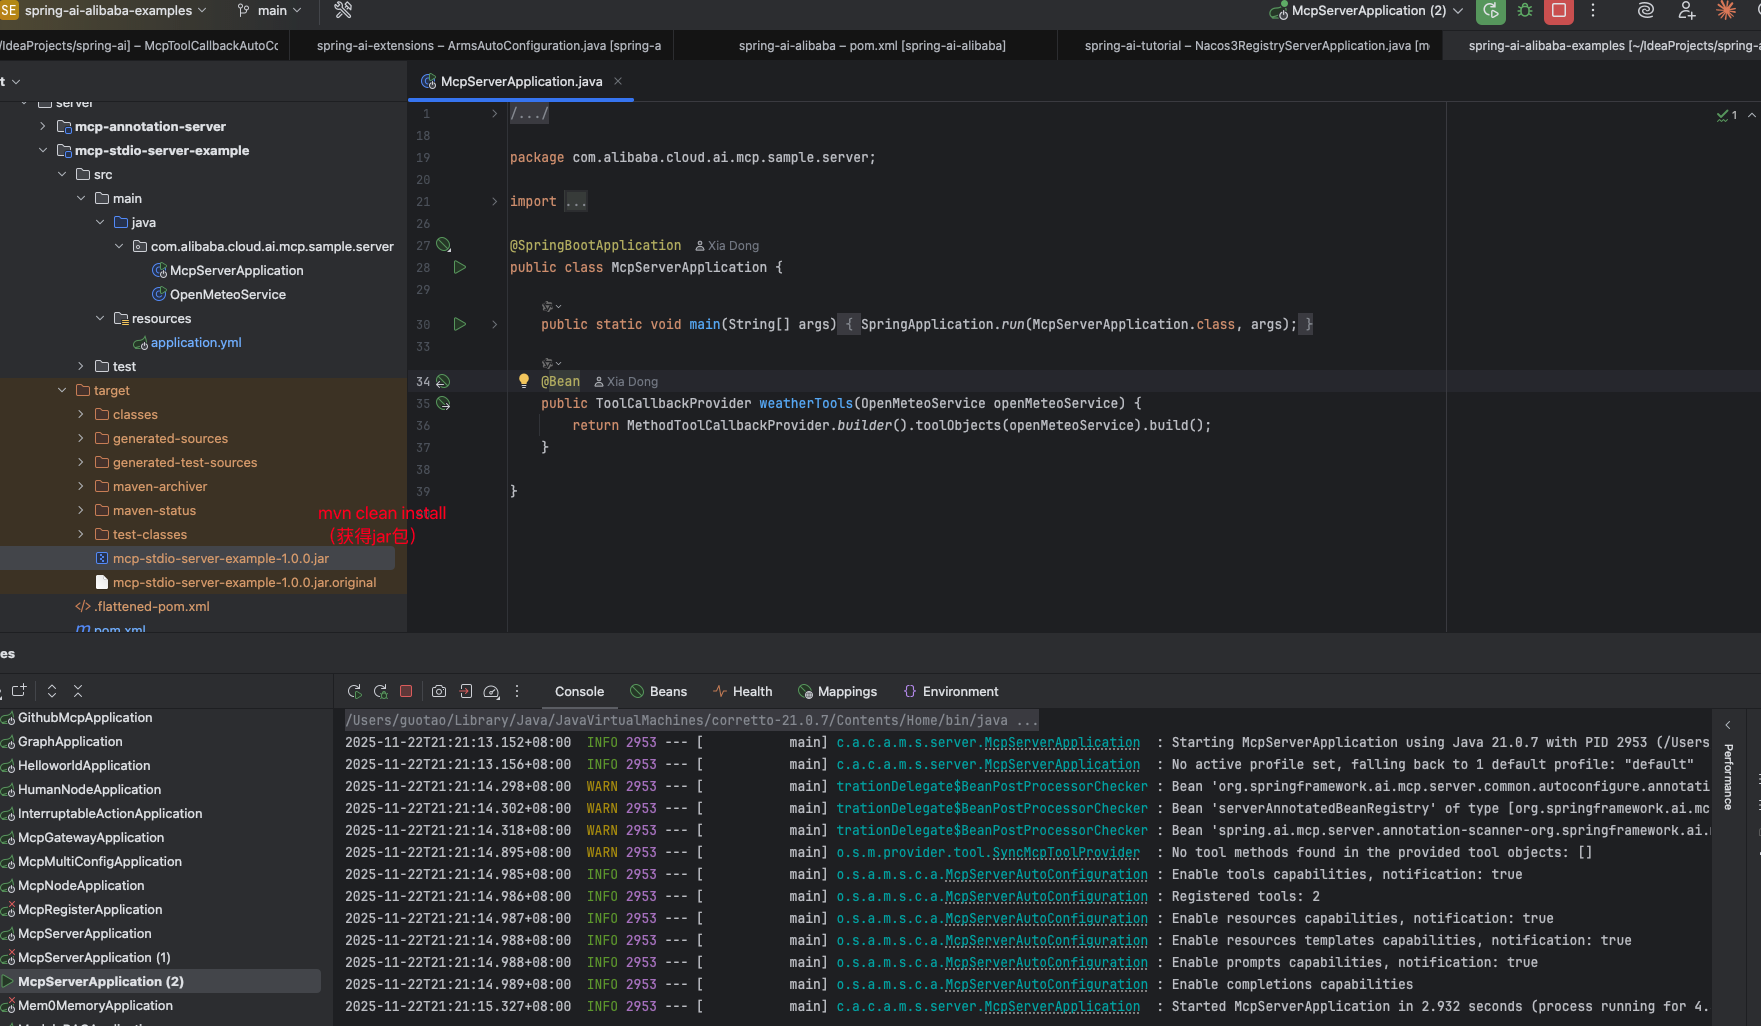Click the run gutter arrow beside main method
The image size is (1761, 1026).
pyautogui.click(x=459, y=324)
